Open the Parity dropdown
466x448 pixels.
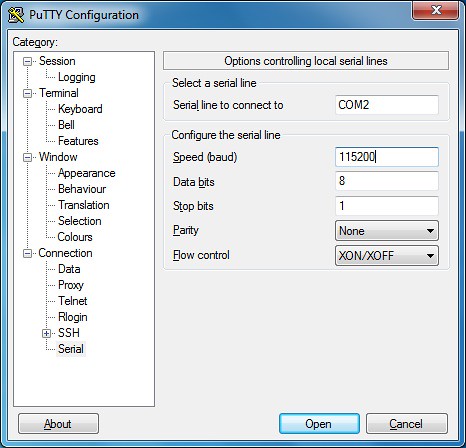[387, 231]
